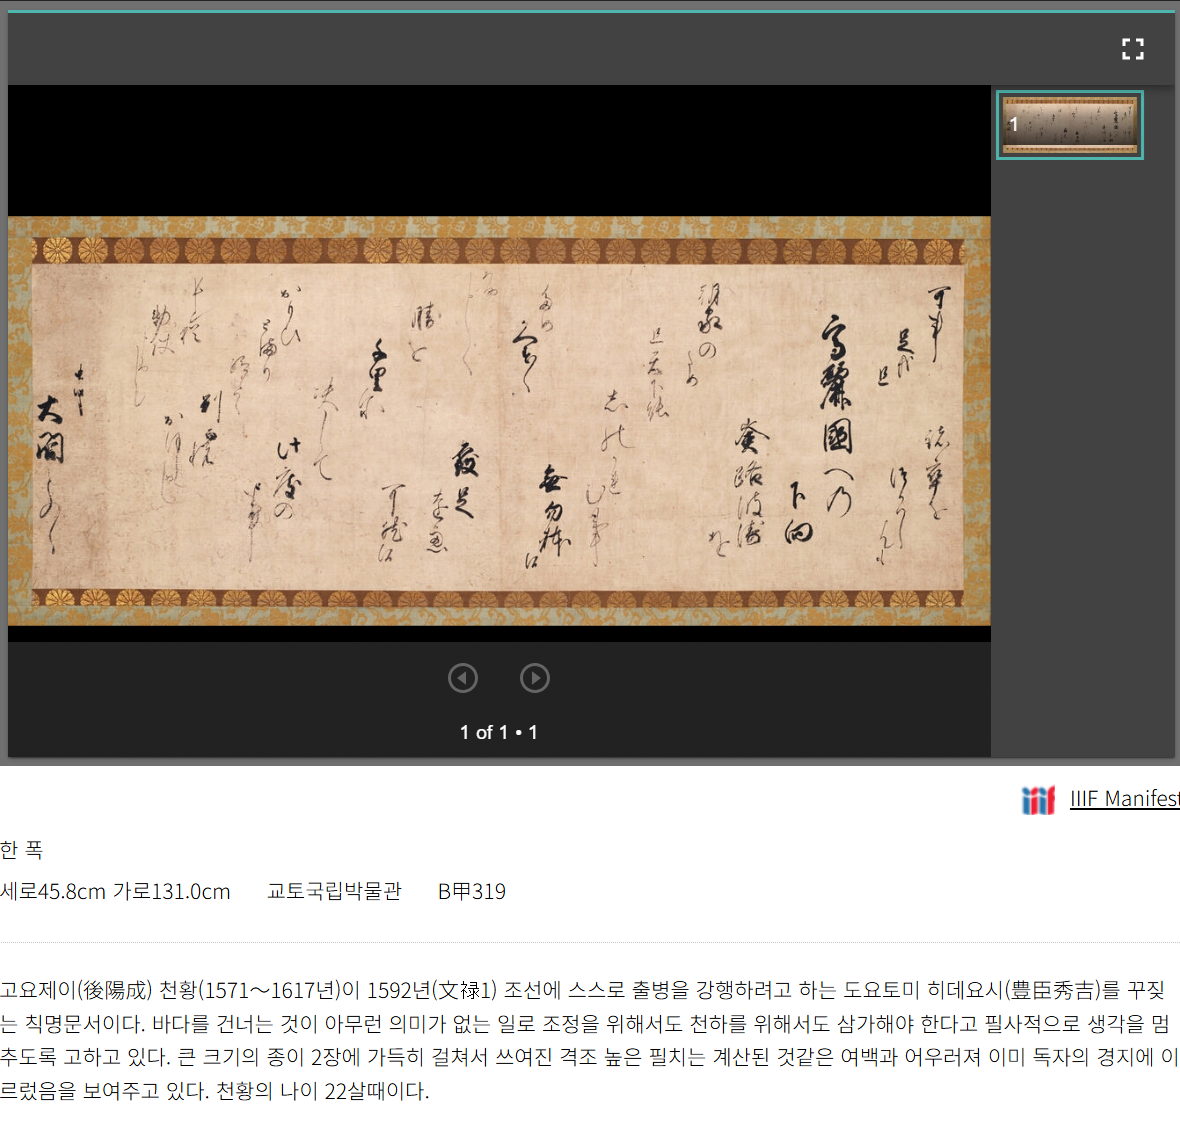The width and height of the screenshot is (1180, 1134).
Task: Select the dimensions '세로45.8cm 가로131.0cm'
Action: (115, 891)
